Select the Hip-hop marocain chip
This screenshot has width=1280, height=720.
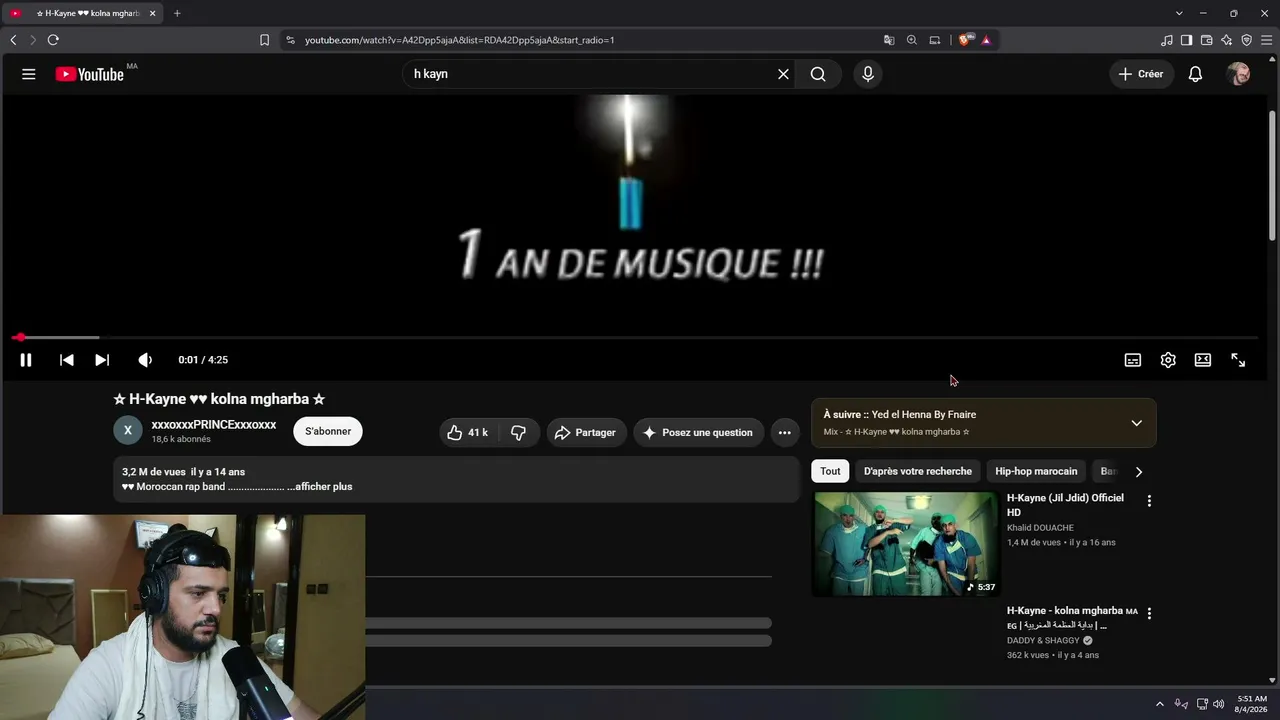click(x=1036, y=471)
